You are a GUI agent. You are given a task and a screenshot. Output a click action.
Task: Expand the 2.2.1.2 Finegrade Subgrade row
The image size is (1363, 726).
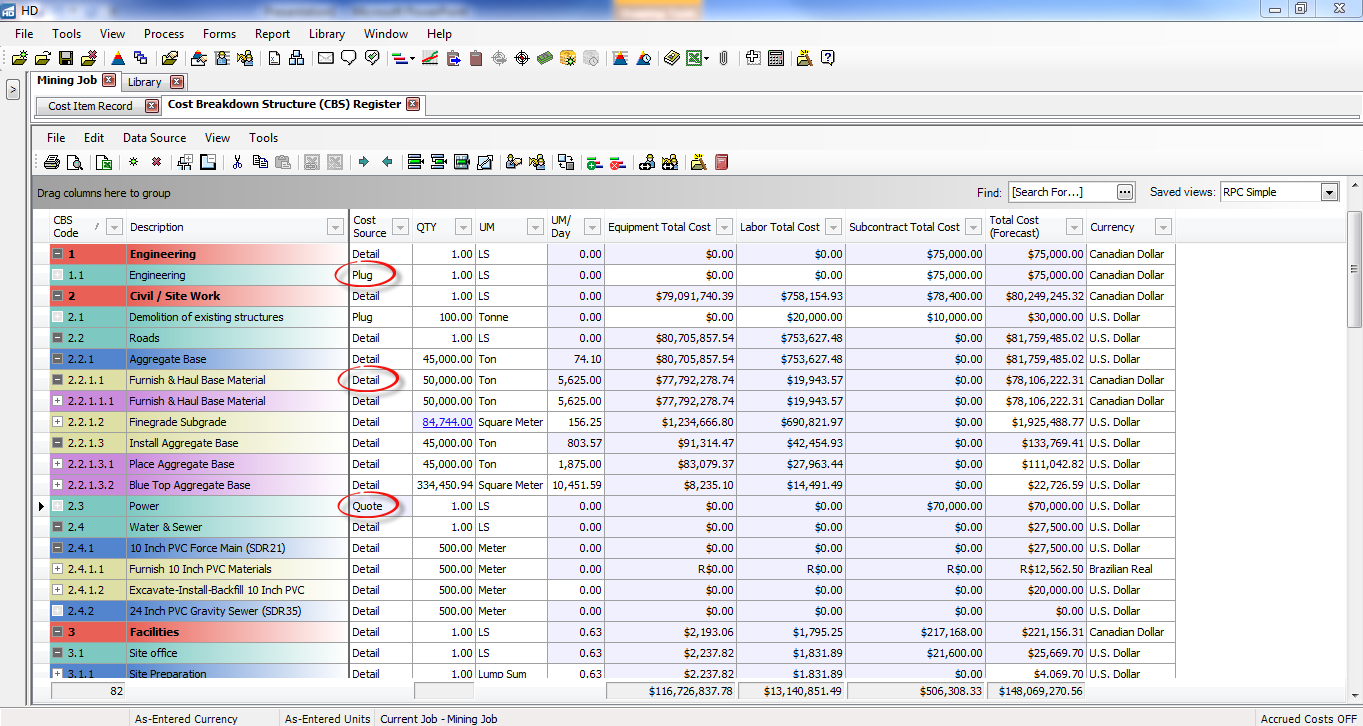tap(59, 422)
